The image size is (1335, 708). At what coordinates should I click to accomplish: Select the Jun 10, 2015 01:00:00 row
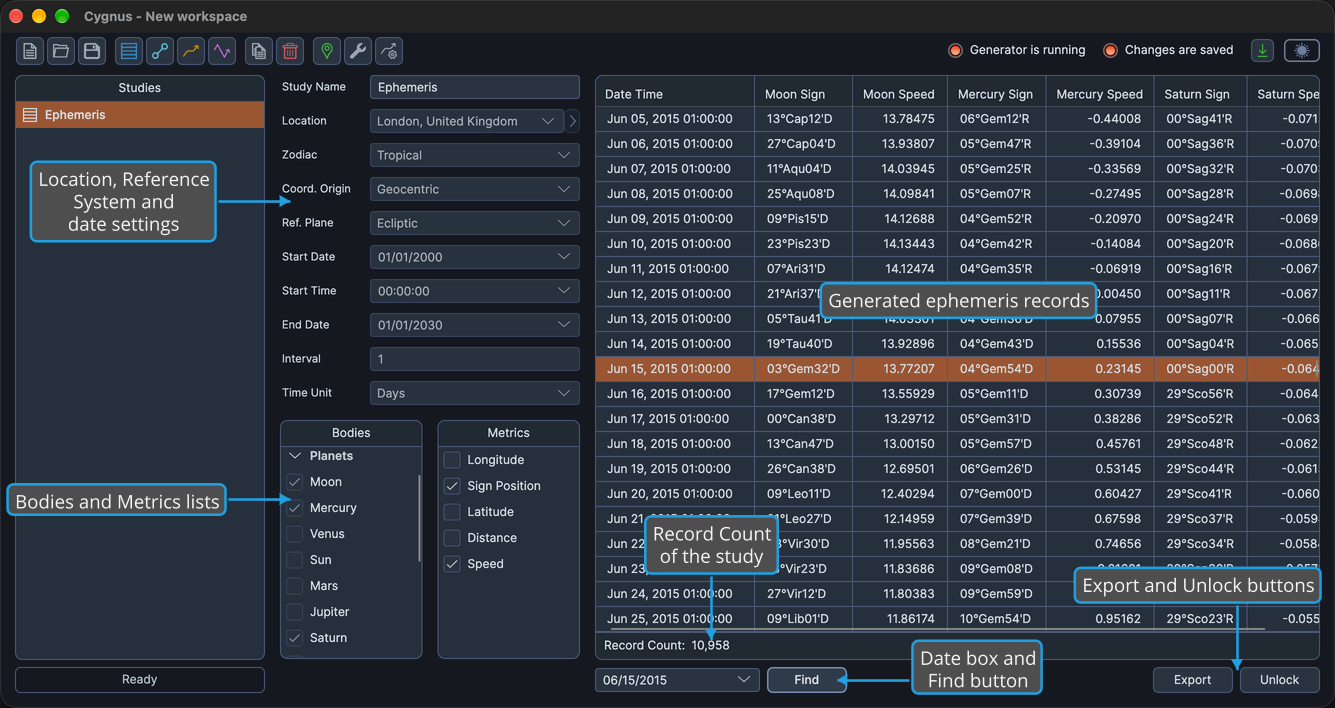(957, 244)
